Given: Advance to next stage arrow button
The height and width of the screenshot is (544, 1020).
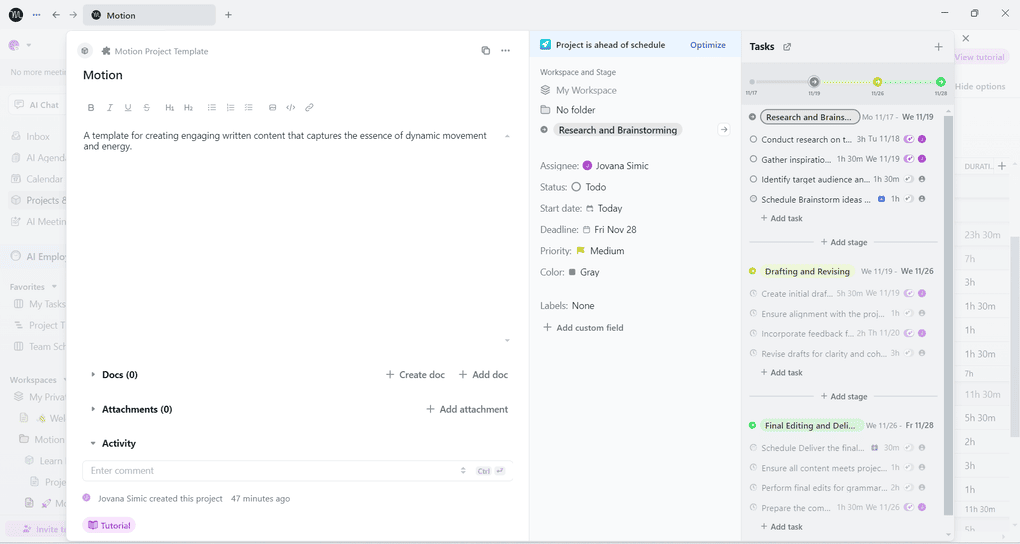Looking at the screenshot, I should tap(724, 130).
